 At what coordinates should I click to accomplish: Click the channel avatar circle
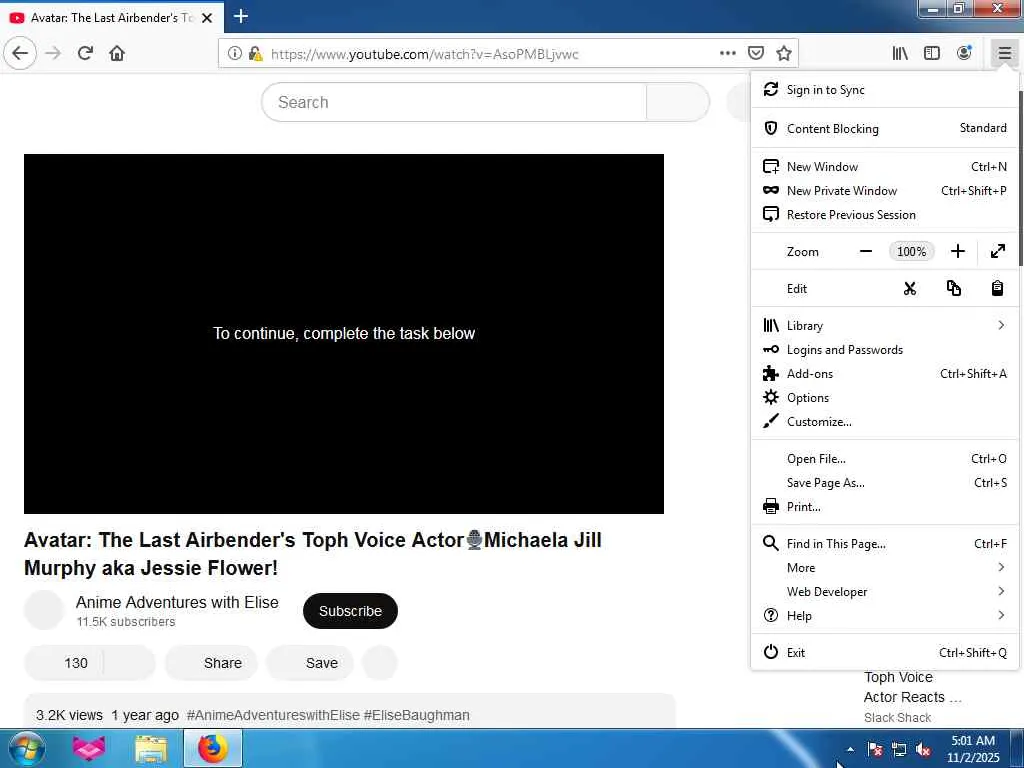tap(44, 610)
